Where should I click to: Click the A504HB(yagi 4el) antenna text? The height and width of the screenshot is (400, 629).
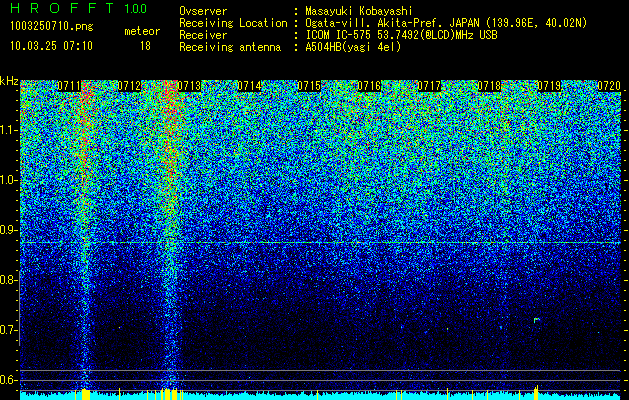[x=353, y=47]
